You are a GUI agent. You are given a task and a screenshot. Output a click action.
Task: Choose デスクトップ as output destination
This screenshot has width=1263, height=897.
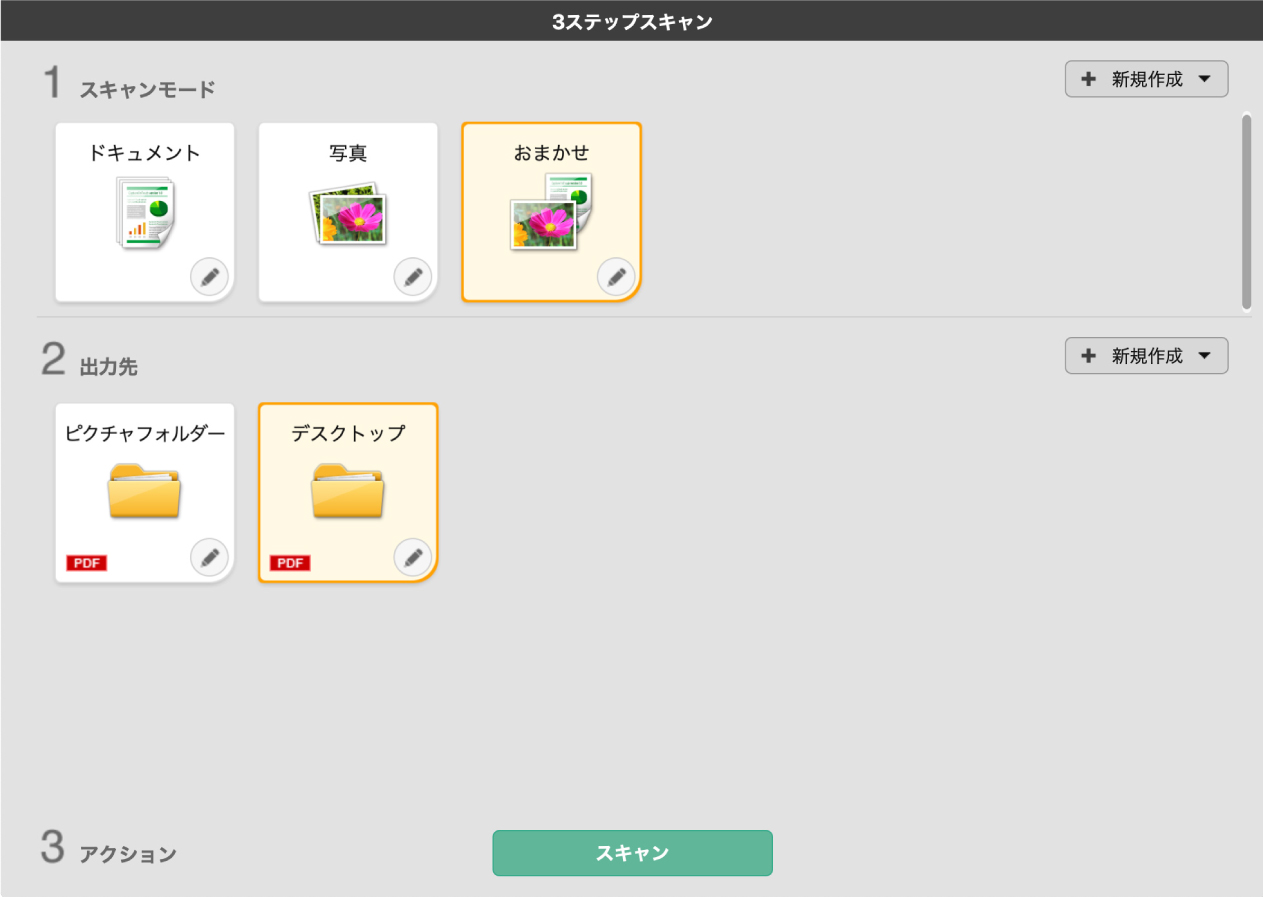pos(348,492)
